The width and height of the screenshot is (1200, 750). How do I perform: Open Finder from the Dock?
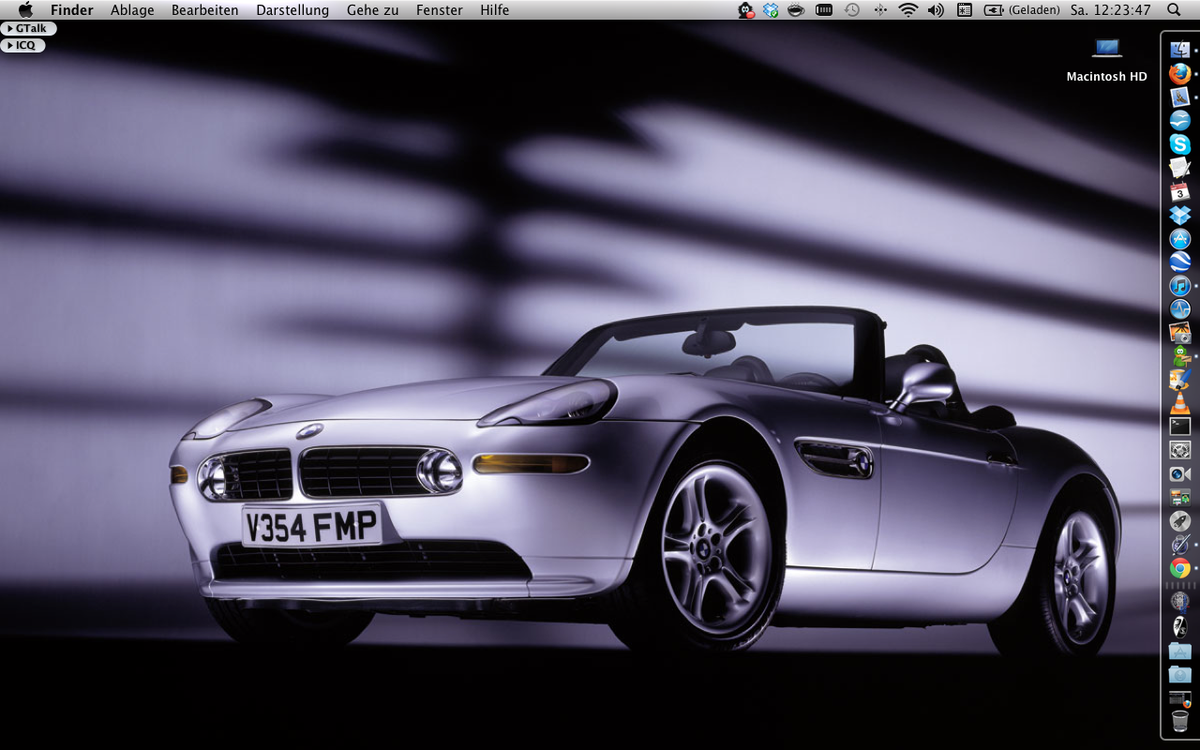pos(1180,49)
